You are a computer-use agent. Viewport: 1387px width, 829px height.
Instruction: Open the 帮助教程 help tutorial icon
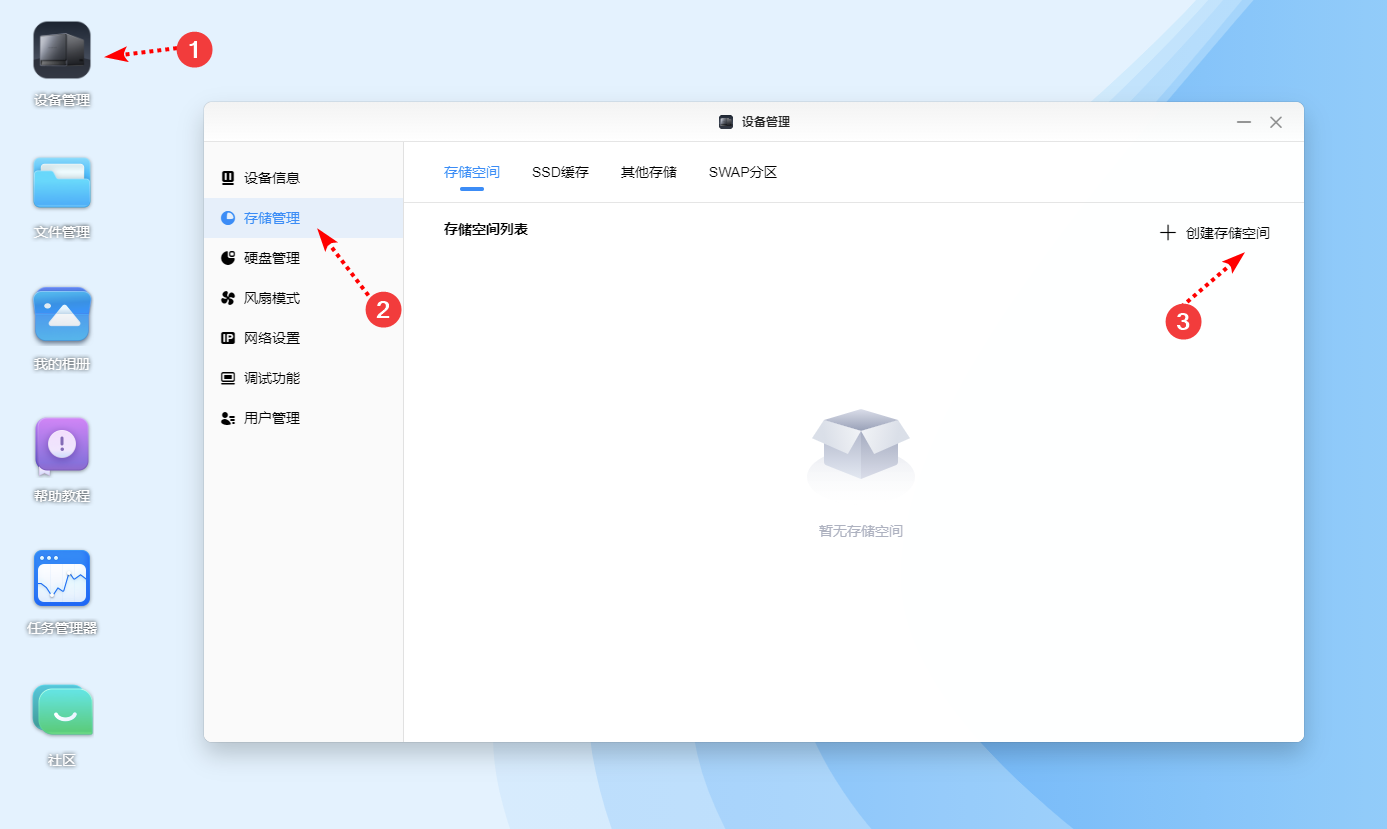pos(62,445)
